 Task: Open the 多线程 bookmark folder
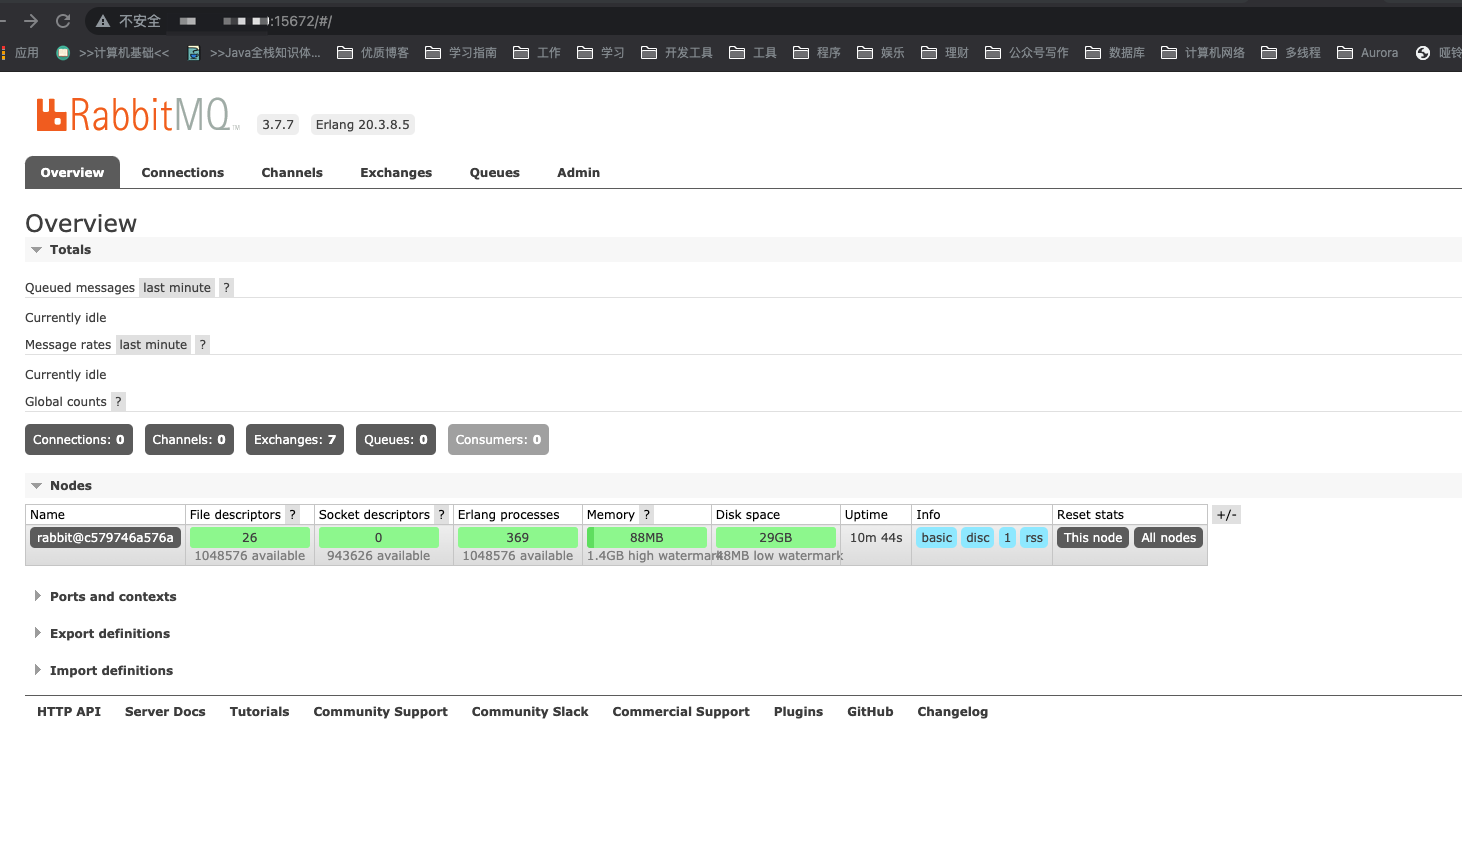pyautogui.click(x=1291, y=53)
